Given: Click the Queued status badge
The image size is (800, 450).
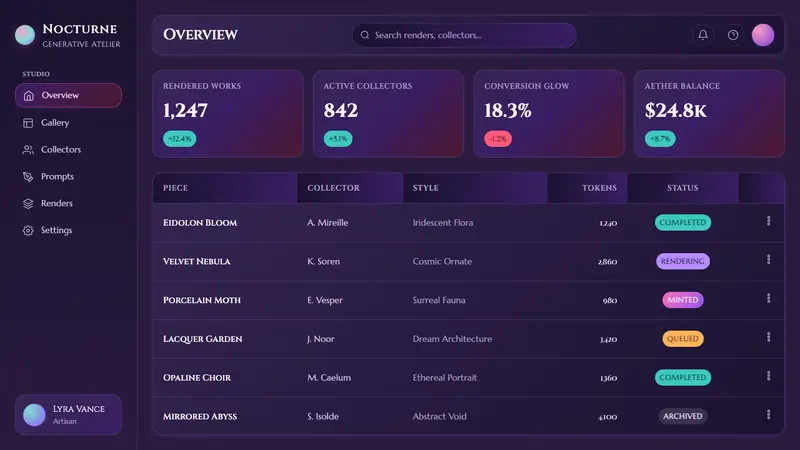Looking at the screenshot, I should tap(683, 339).
